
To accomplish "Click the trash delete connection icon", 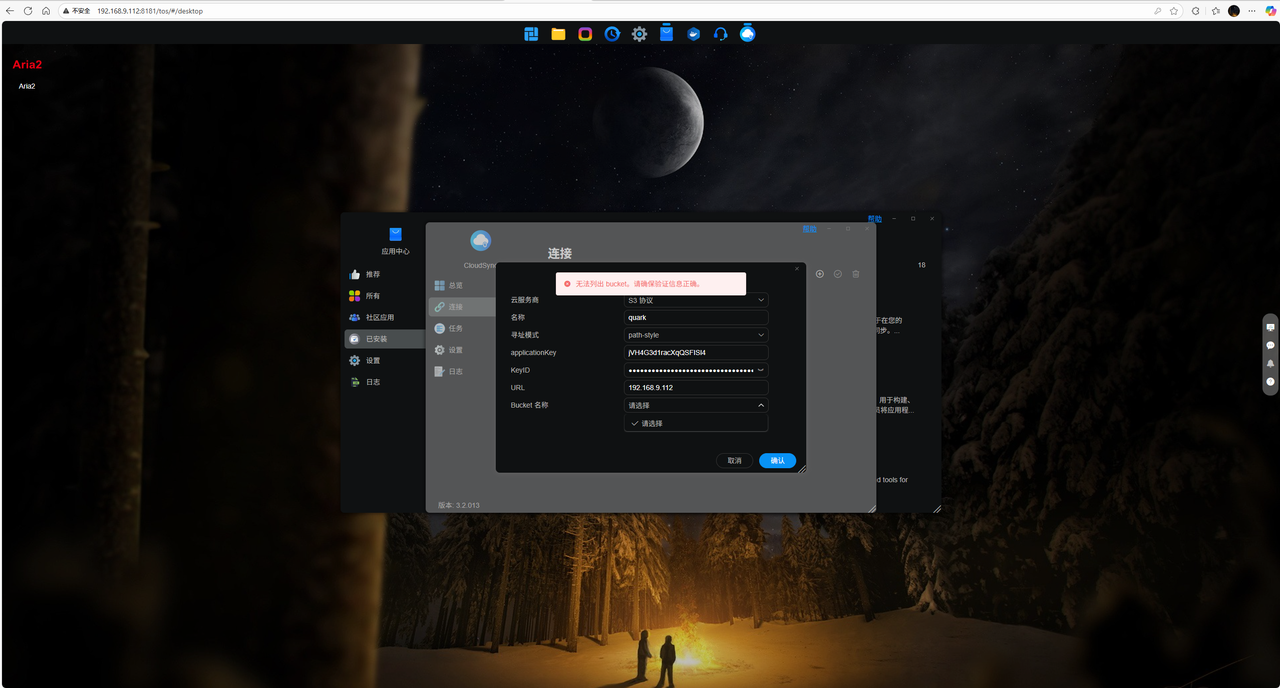I will point(856,274).
